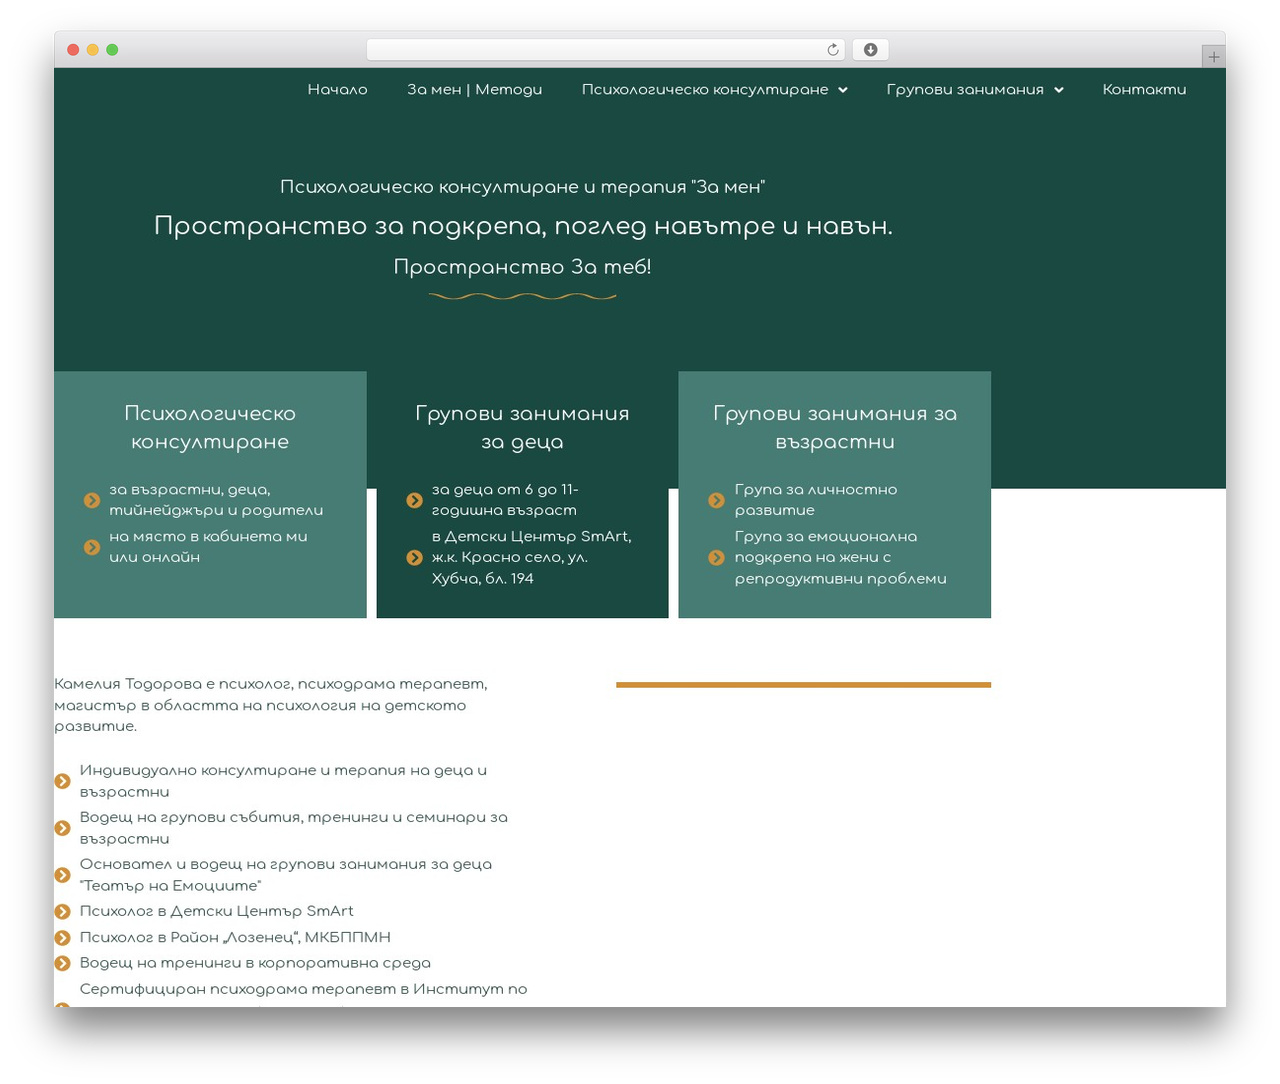Image resolution: width=1280 pixels, height=1084 pixels.
Task: Click the browser address bar
Action: (x=605, y=50)
